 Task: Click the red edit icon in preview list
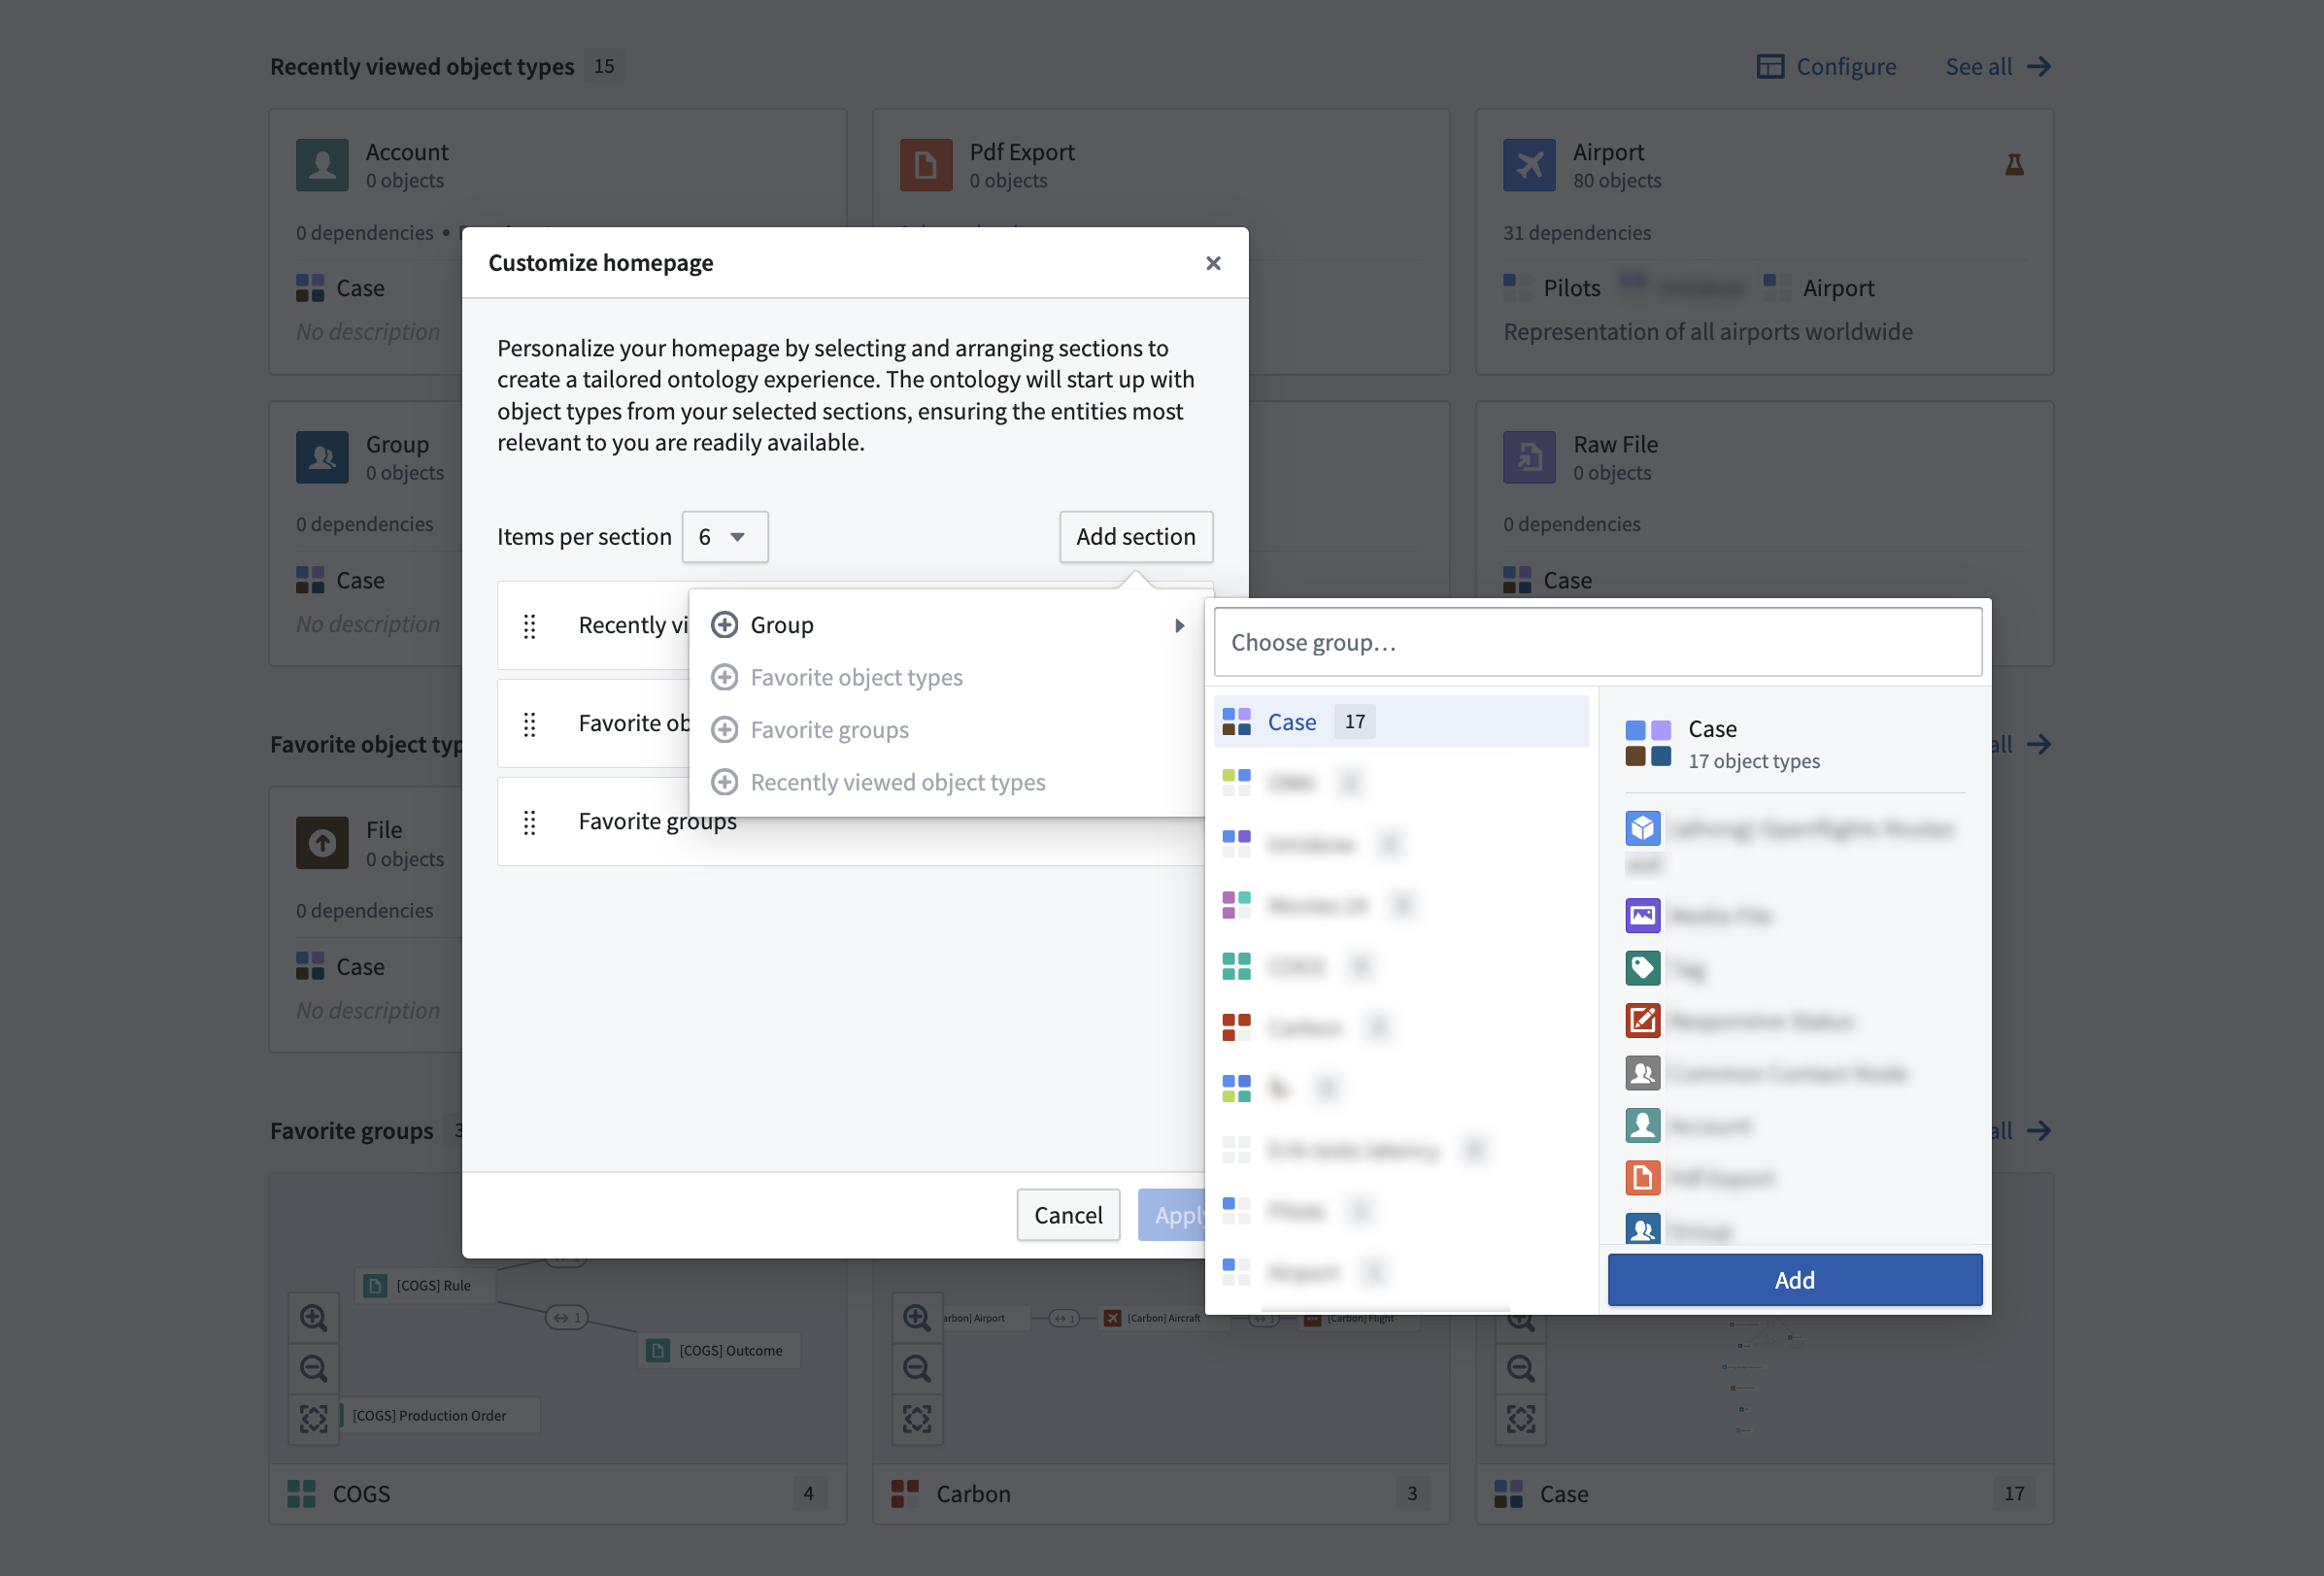tap(1643, 1020)
